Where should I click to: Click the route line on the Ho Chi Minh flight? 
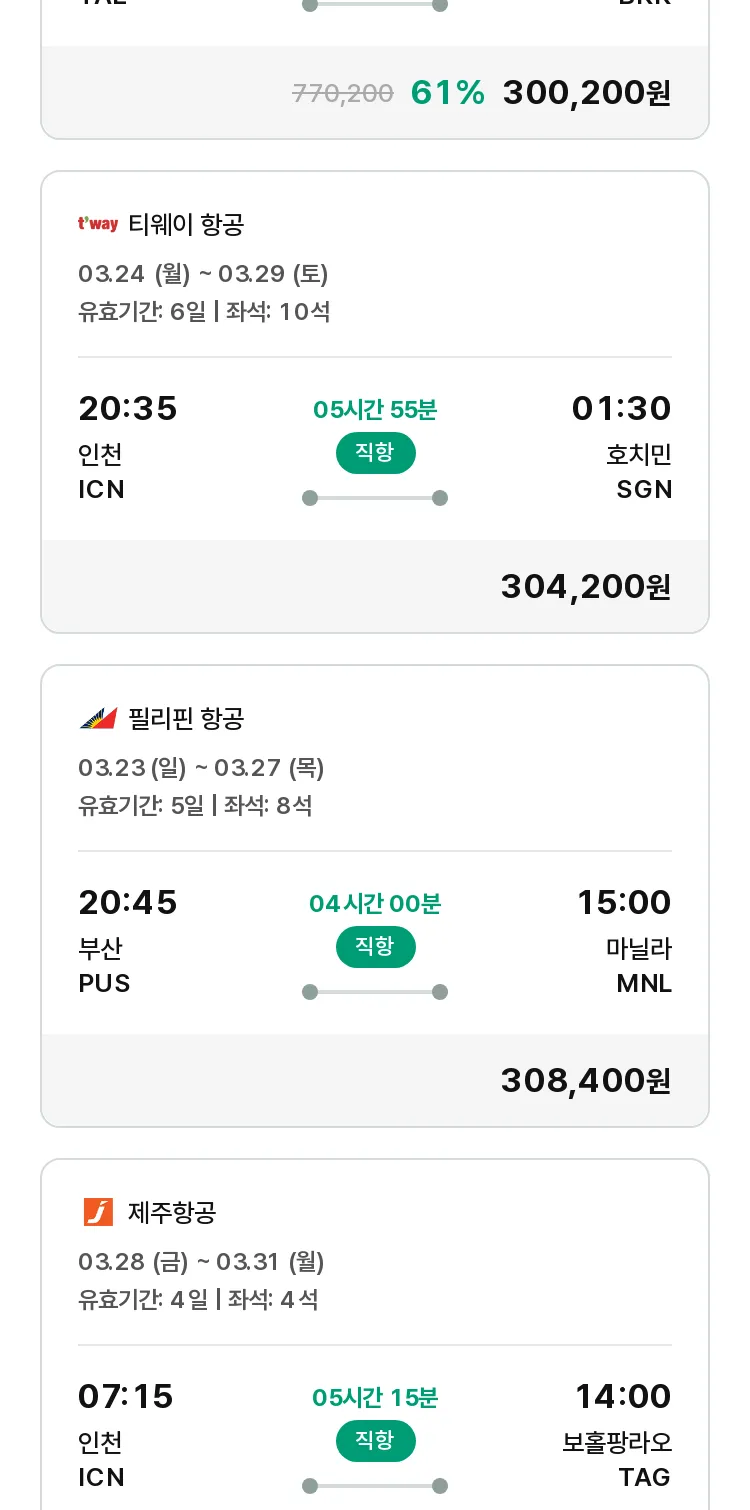coord(375,498)
